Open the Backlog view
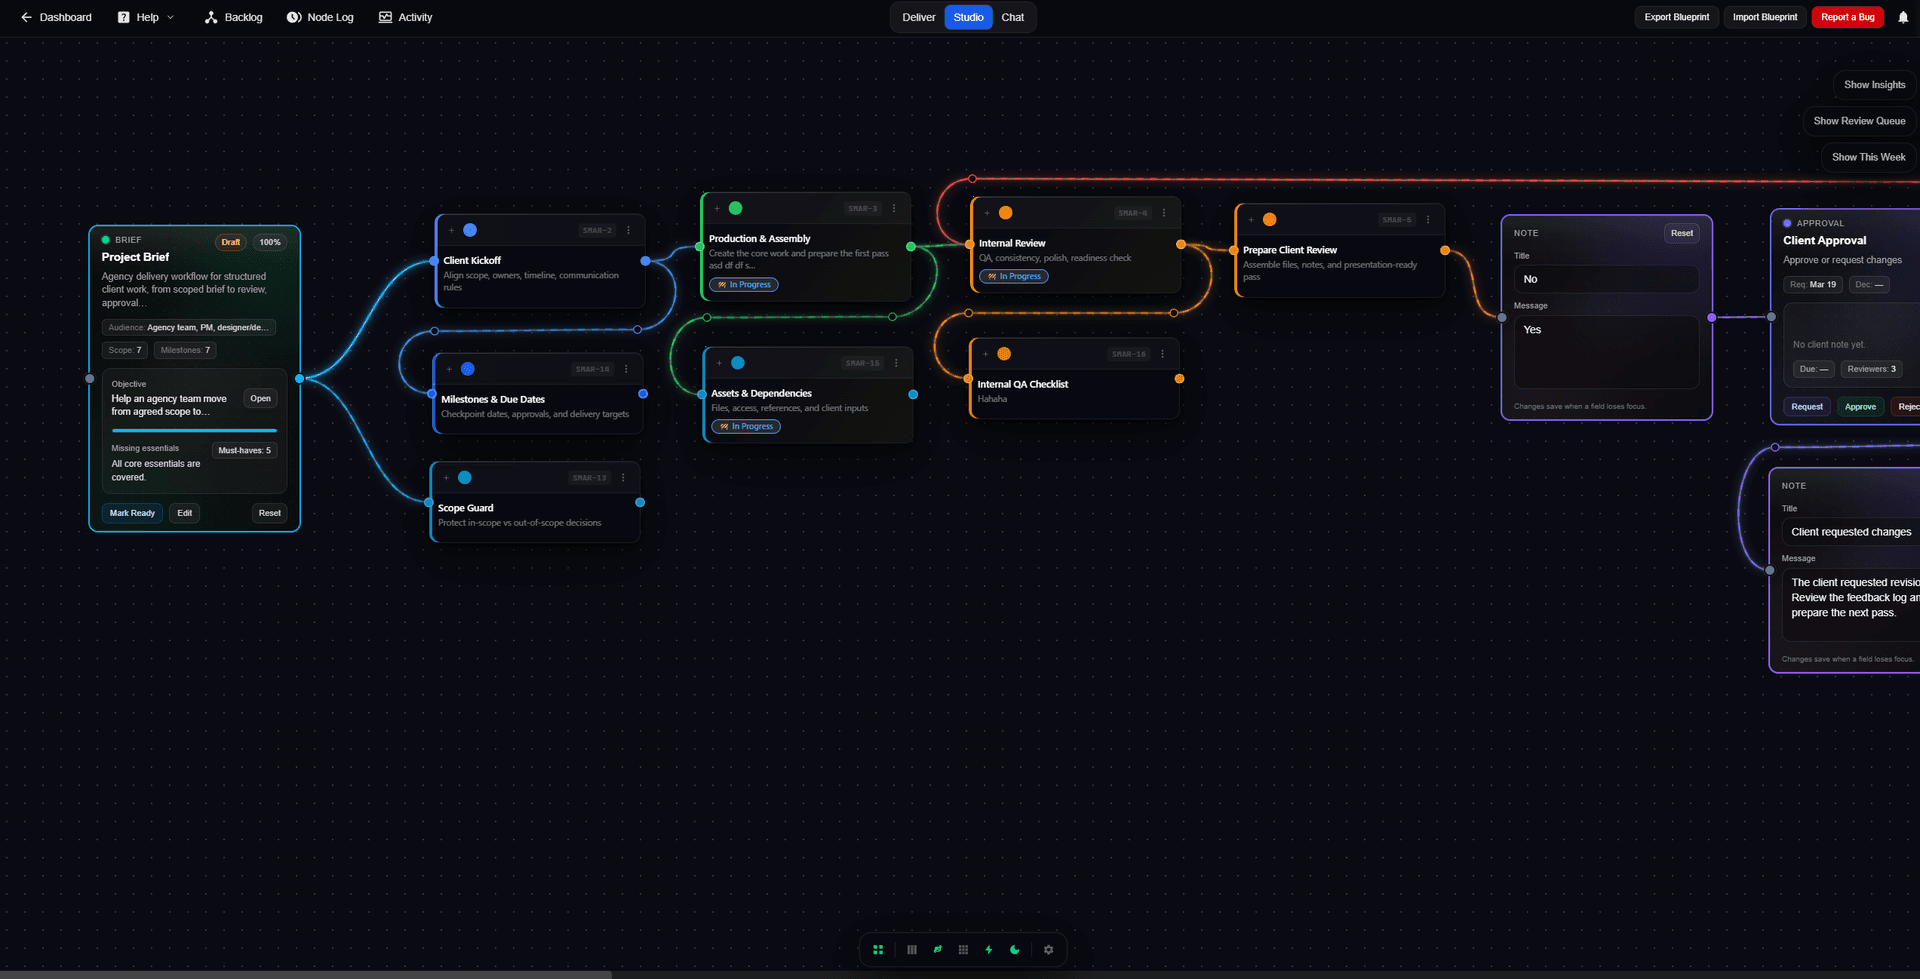Image resolution: width=1920 pixels, height=979 pixels. tap(233, 17)
